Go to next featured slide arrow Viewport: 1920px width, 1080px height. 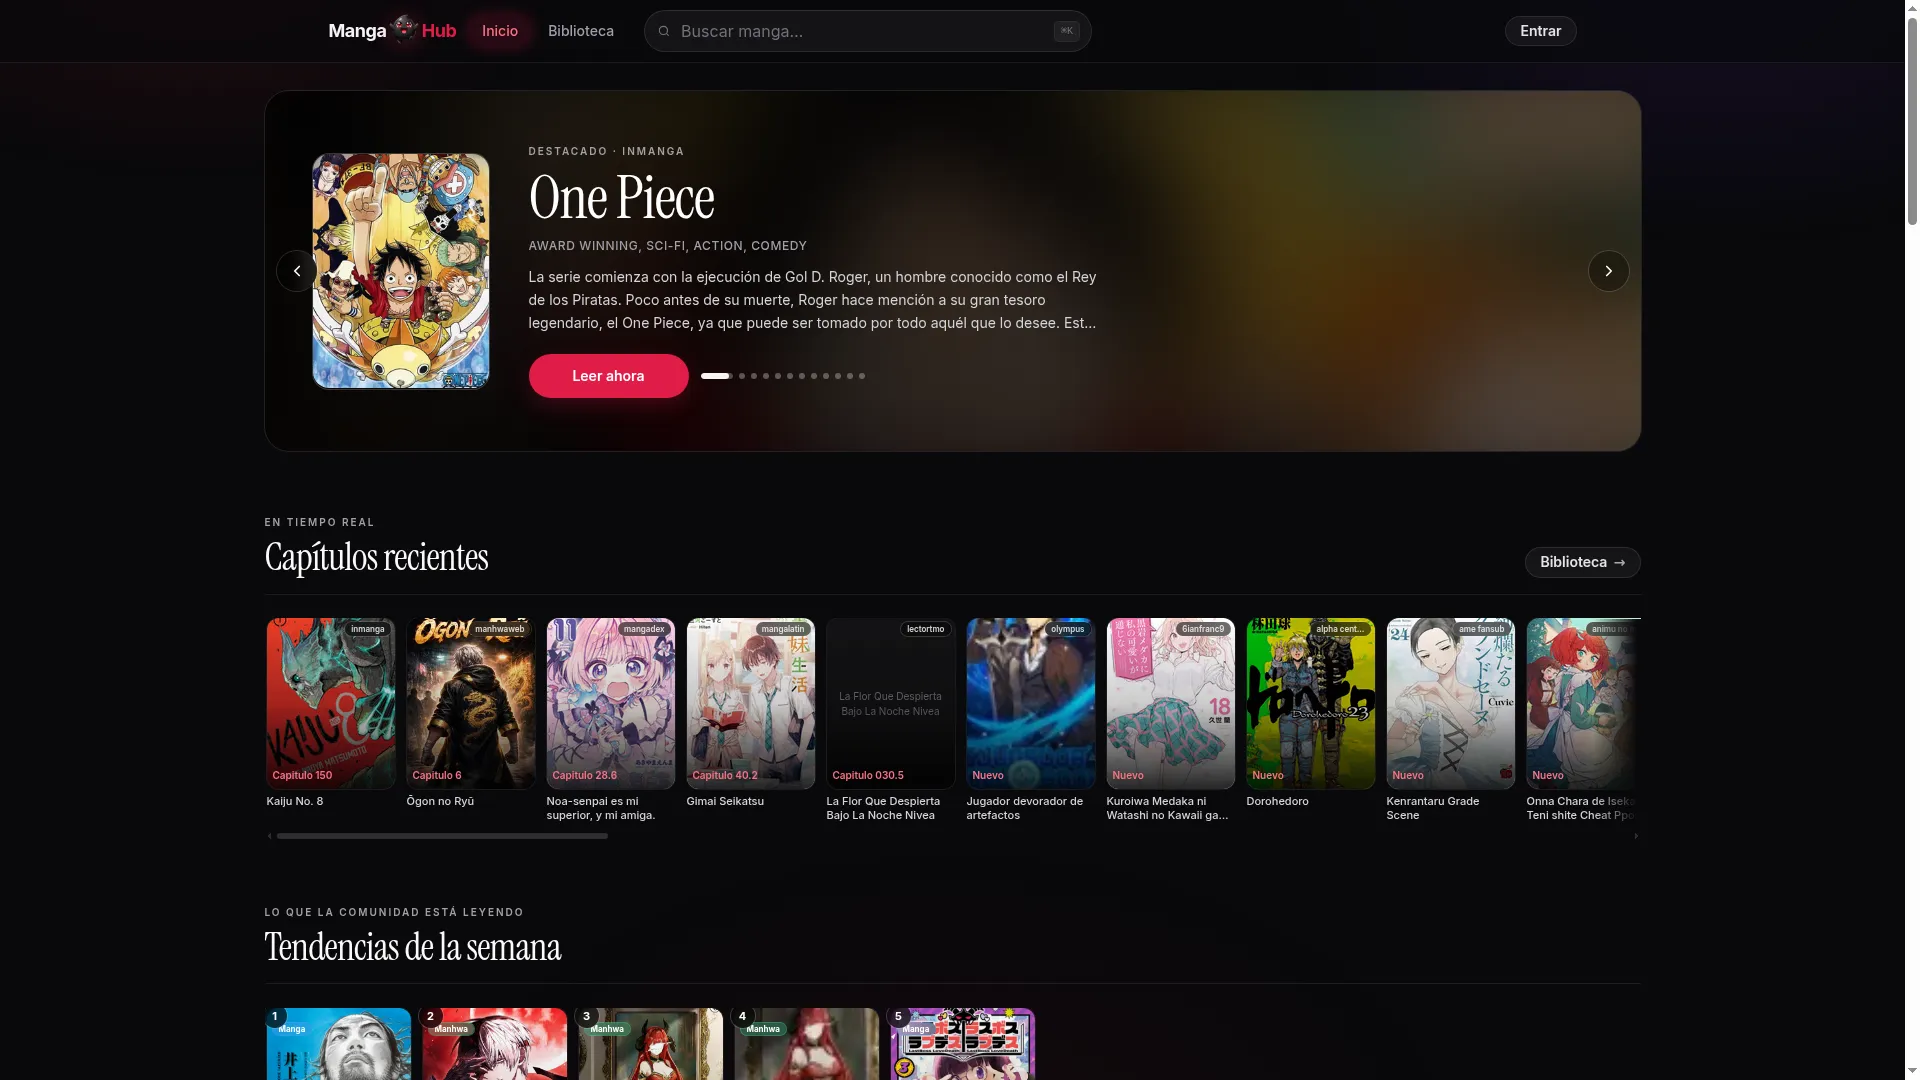[1608, 271]
